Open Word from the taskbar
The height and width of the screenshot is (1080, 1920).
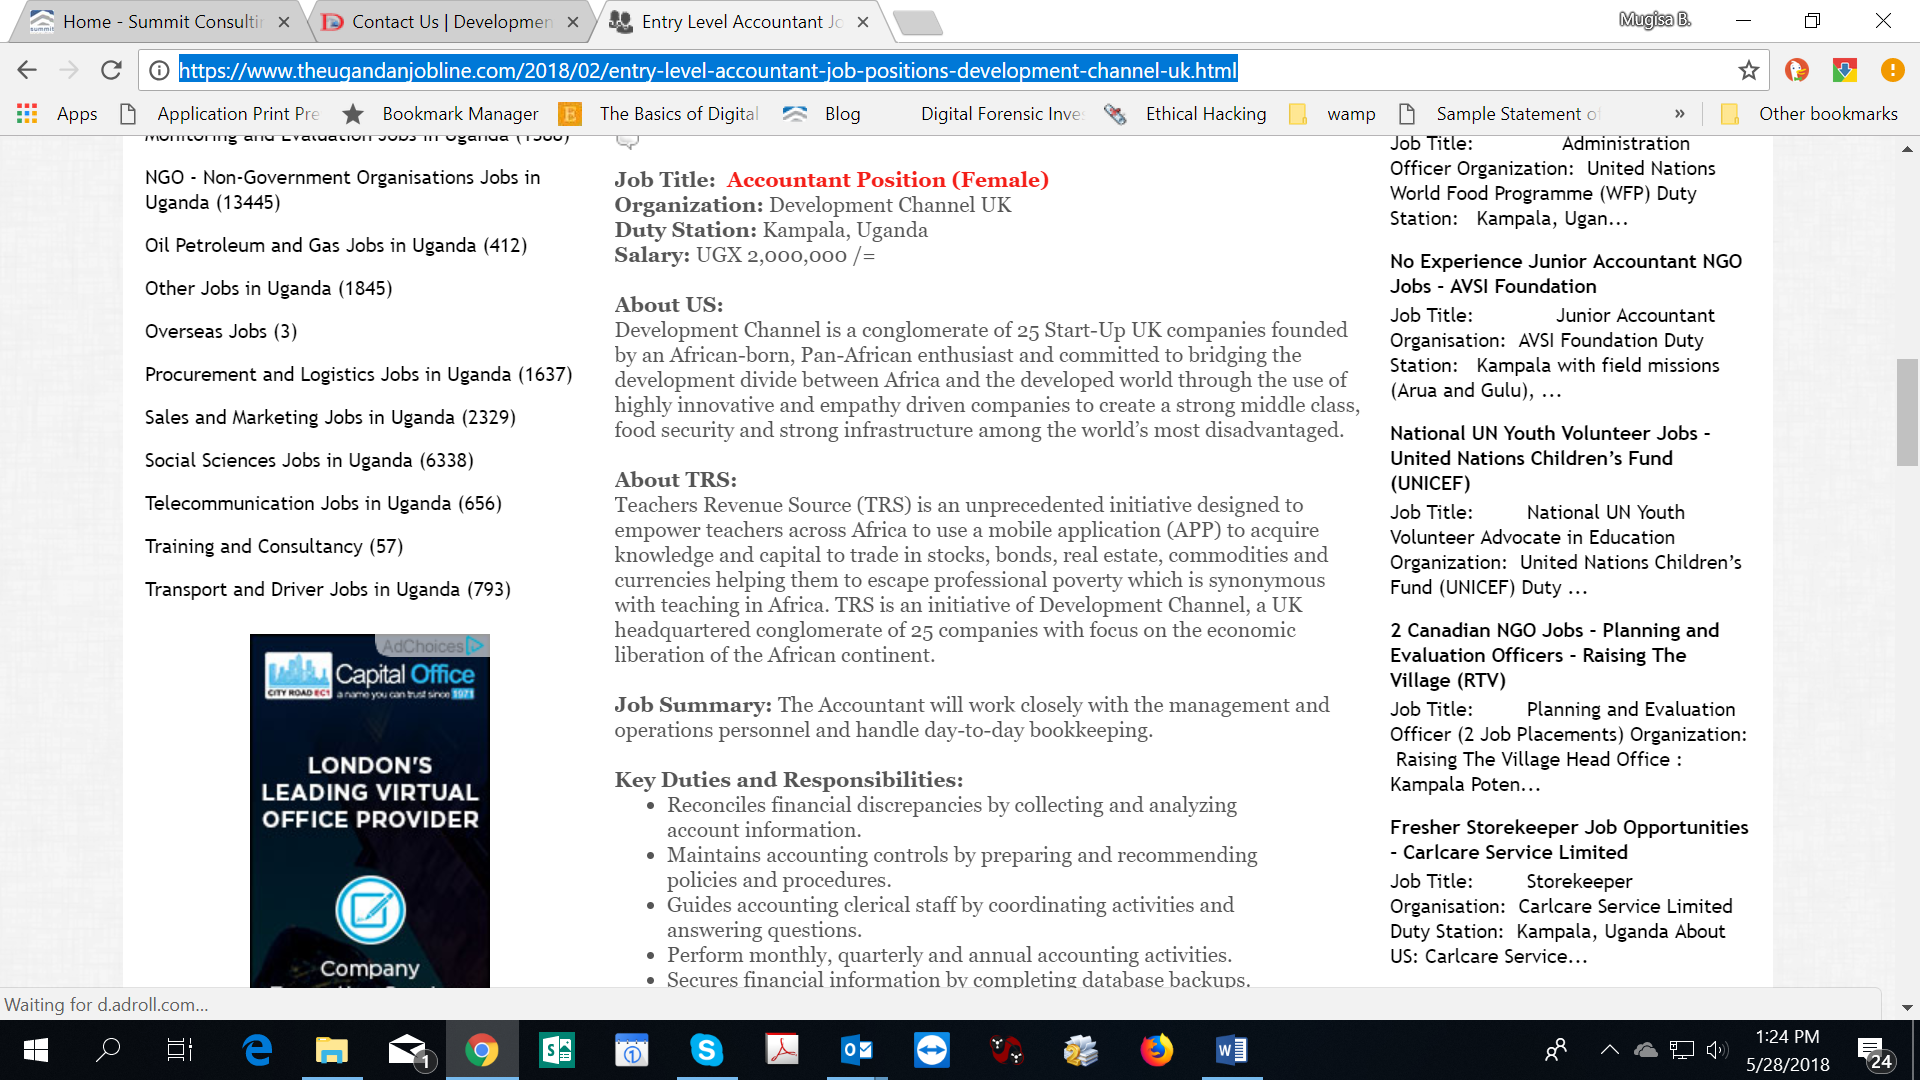1231,1050
